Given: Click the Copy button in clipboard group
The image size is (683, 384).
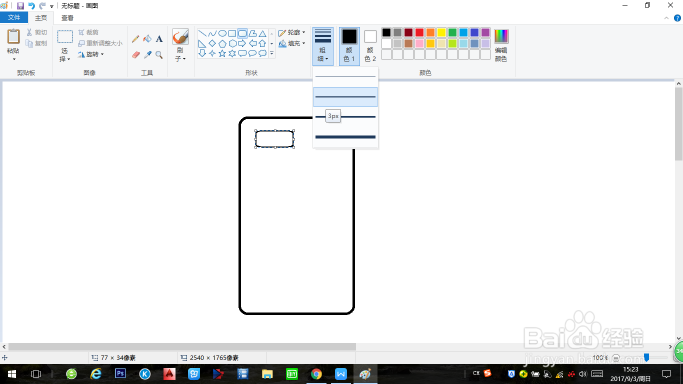Looking at the screenshot, I should 37,44.
